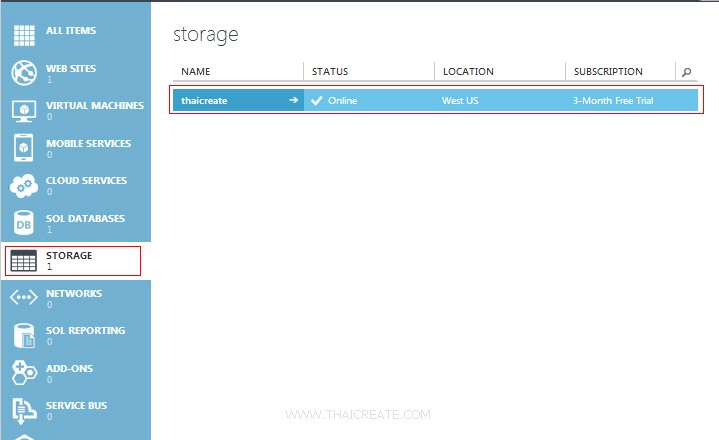
Task: Open the Networks arrows icon
Action: 23,297
